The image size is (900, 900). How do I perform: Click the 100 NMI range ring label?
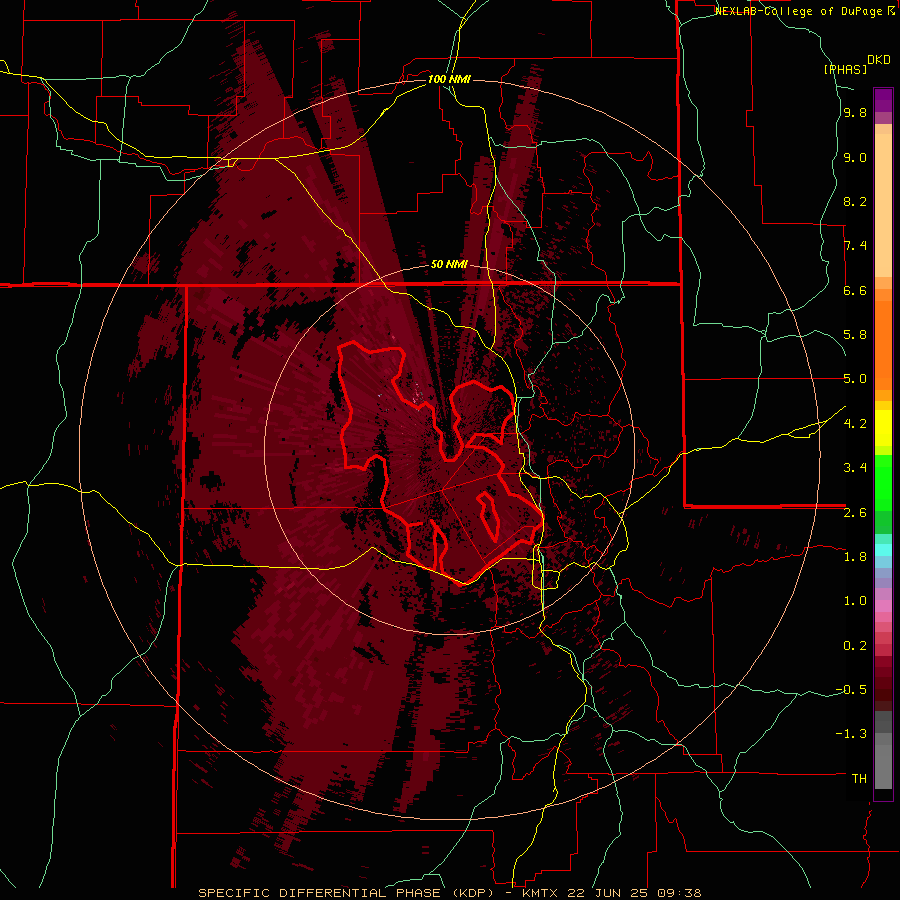[449, 79]
